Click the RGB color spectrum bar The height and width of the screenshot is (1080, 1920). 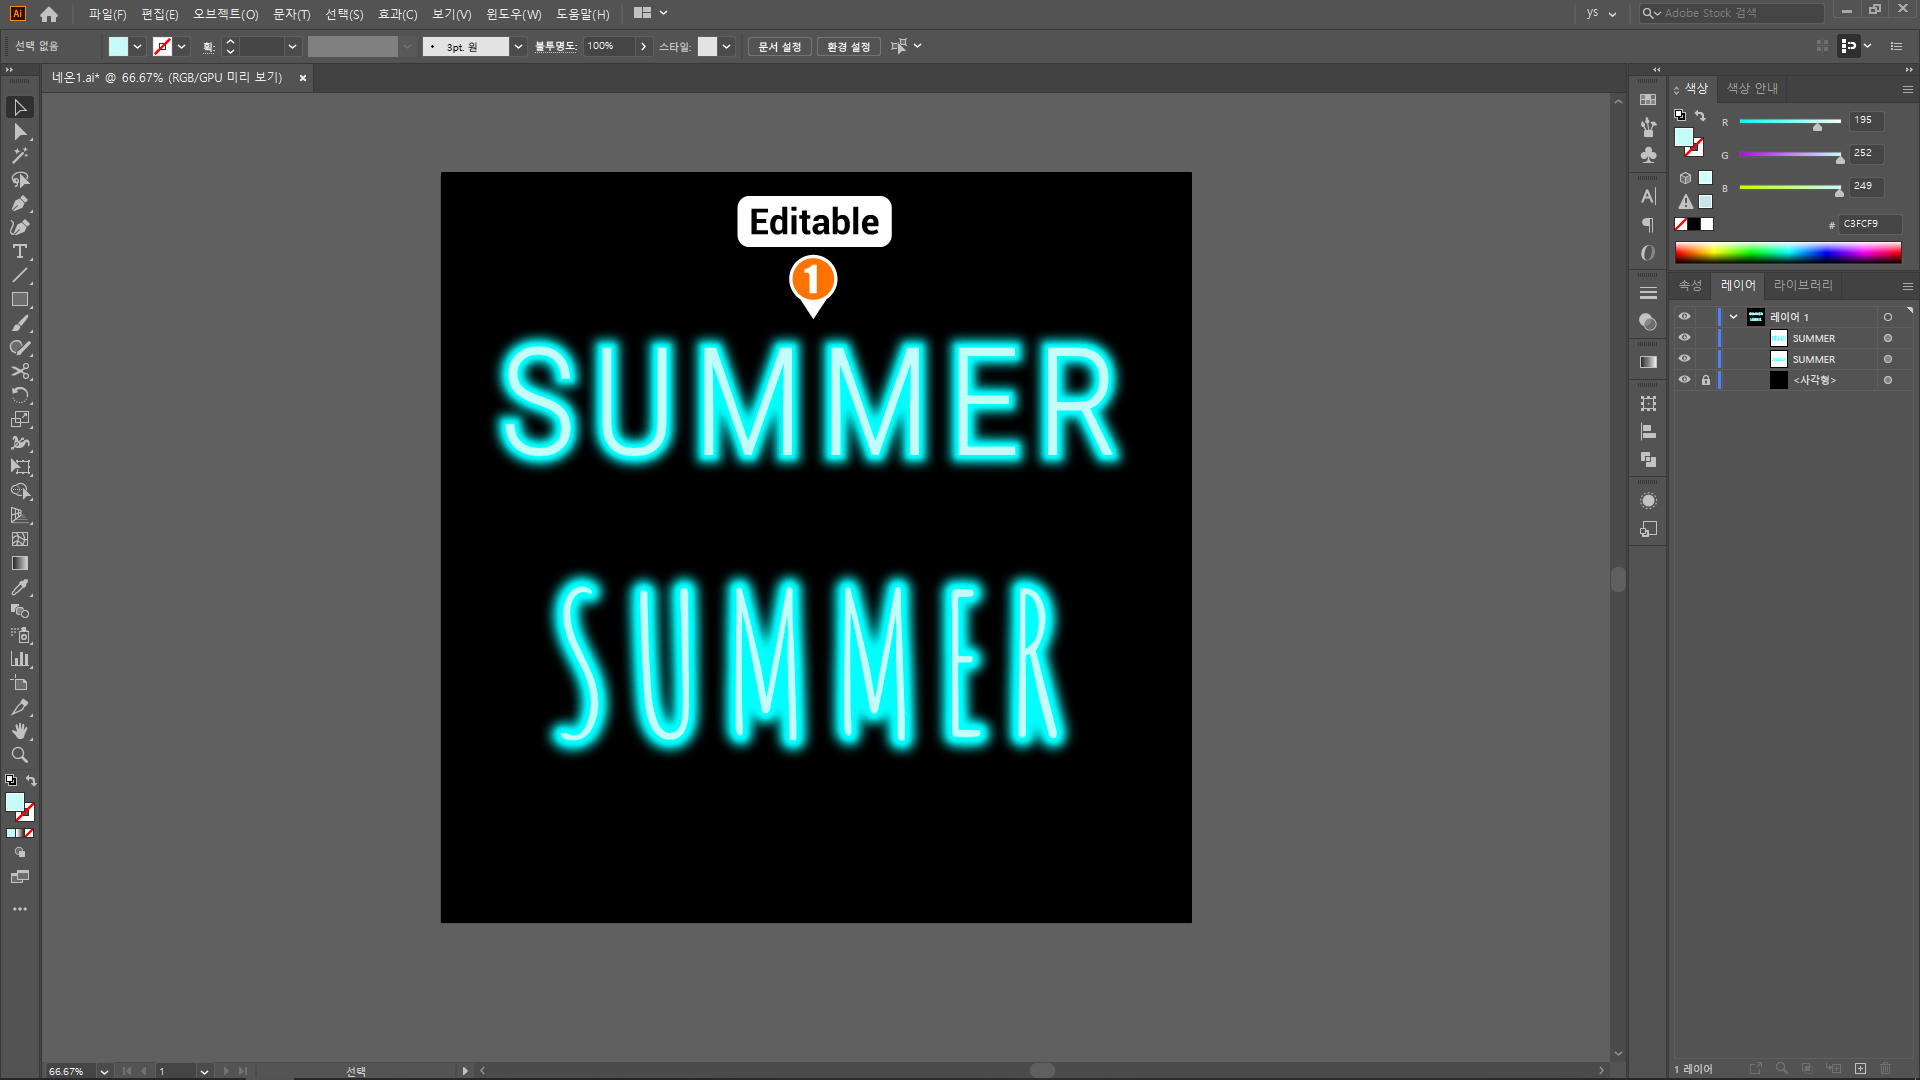(x=1787, y=252)
